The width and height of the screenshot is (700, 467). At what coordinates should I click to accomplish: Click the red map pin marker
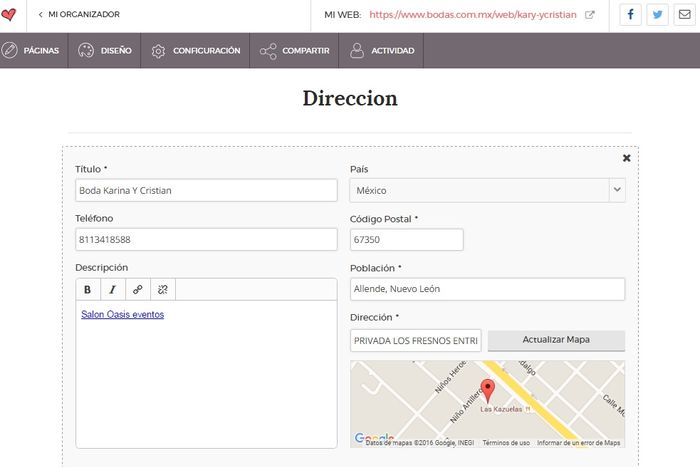[488, 391]
